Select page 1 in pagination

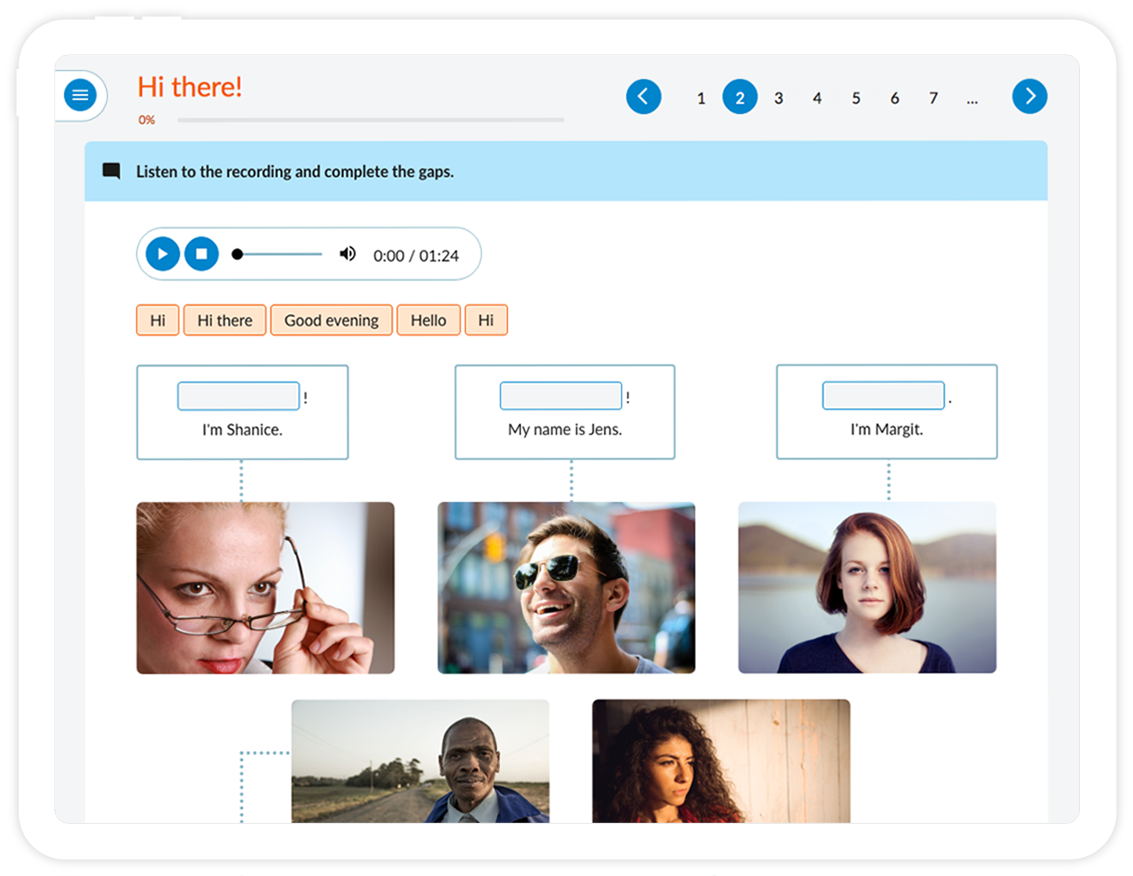701,98
